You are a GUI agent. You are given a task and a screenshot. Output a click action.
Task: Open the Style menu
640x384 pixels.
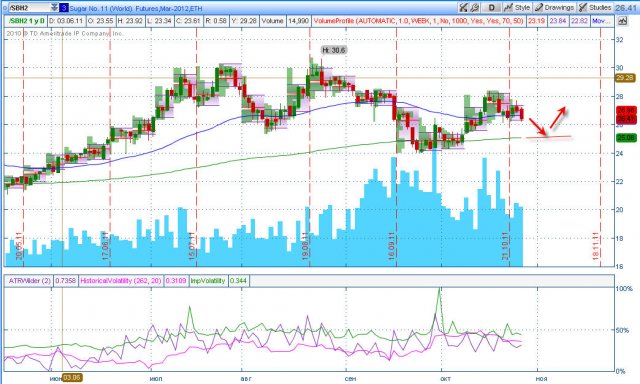[517, 7]
